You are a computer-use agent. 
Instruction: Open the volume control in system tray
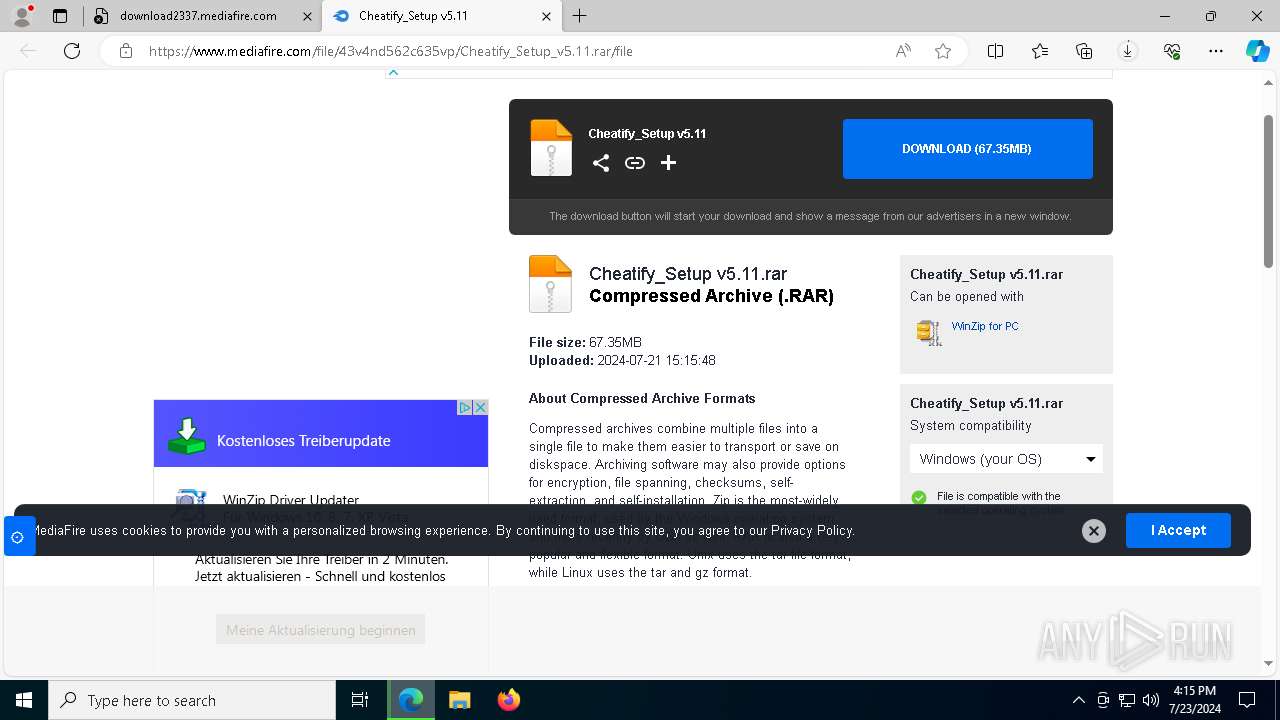tap(1151, 700)
